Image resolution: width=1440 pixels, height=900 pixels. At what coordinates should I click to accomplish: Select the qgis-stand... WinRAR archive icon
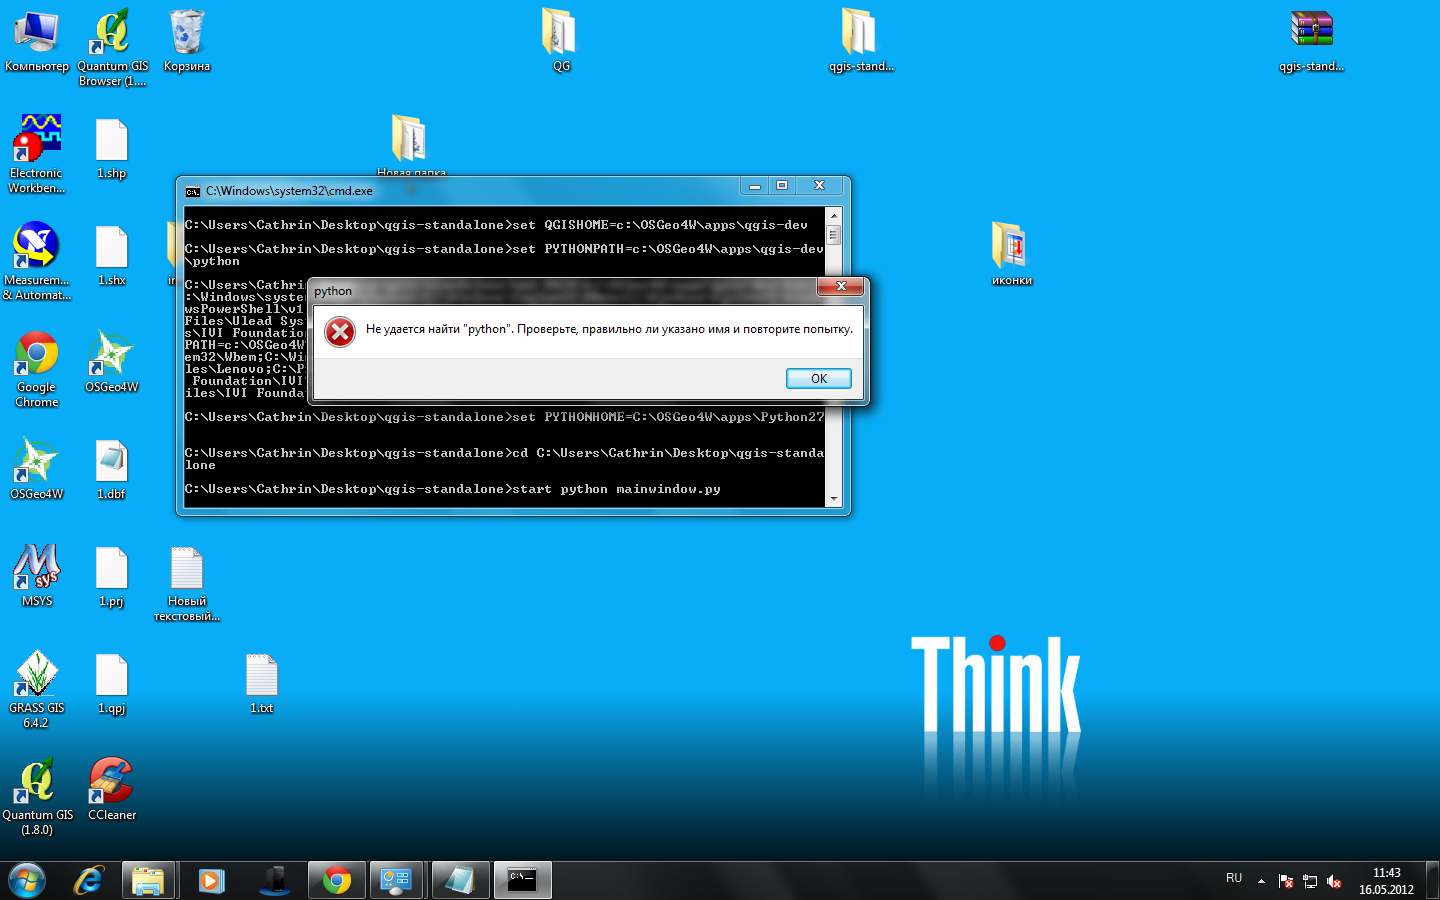[x=1311, y=42]
